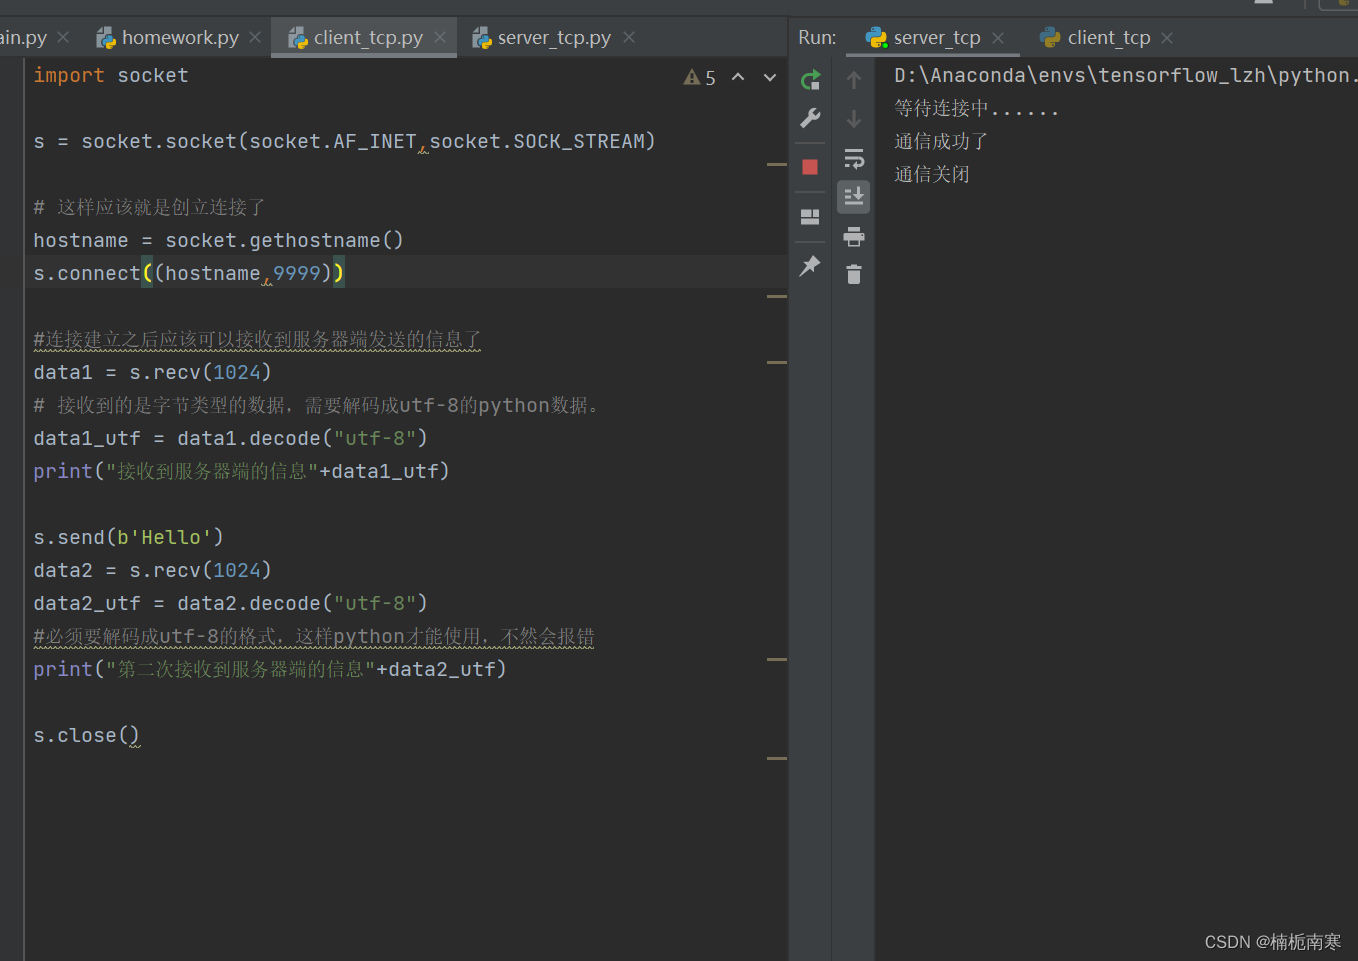
Task: Go down the stack trace arrow
Action: pos(854,119)
